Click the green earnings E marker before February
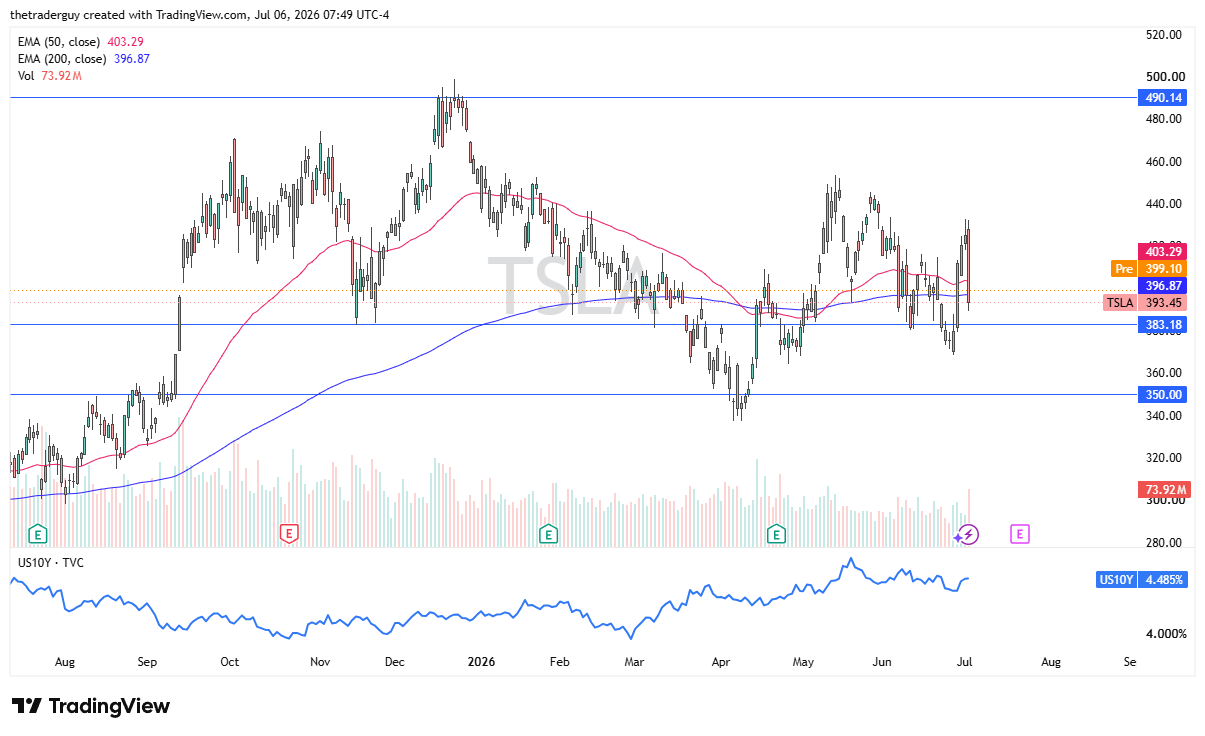The height and width of the screenshot is (736, 1205). tap(547, 534)
